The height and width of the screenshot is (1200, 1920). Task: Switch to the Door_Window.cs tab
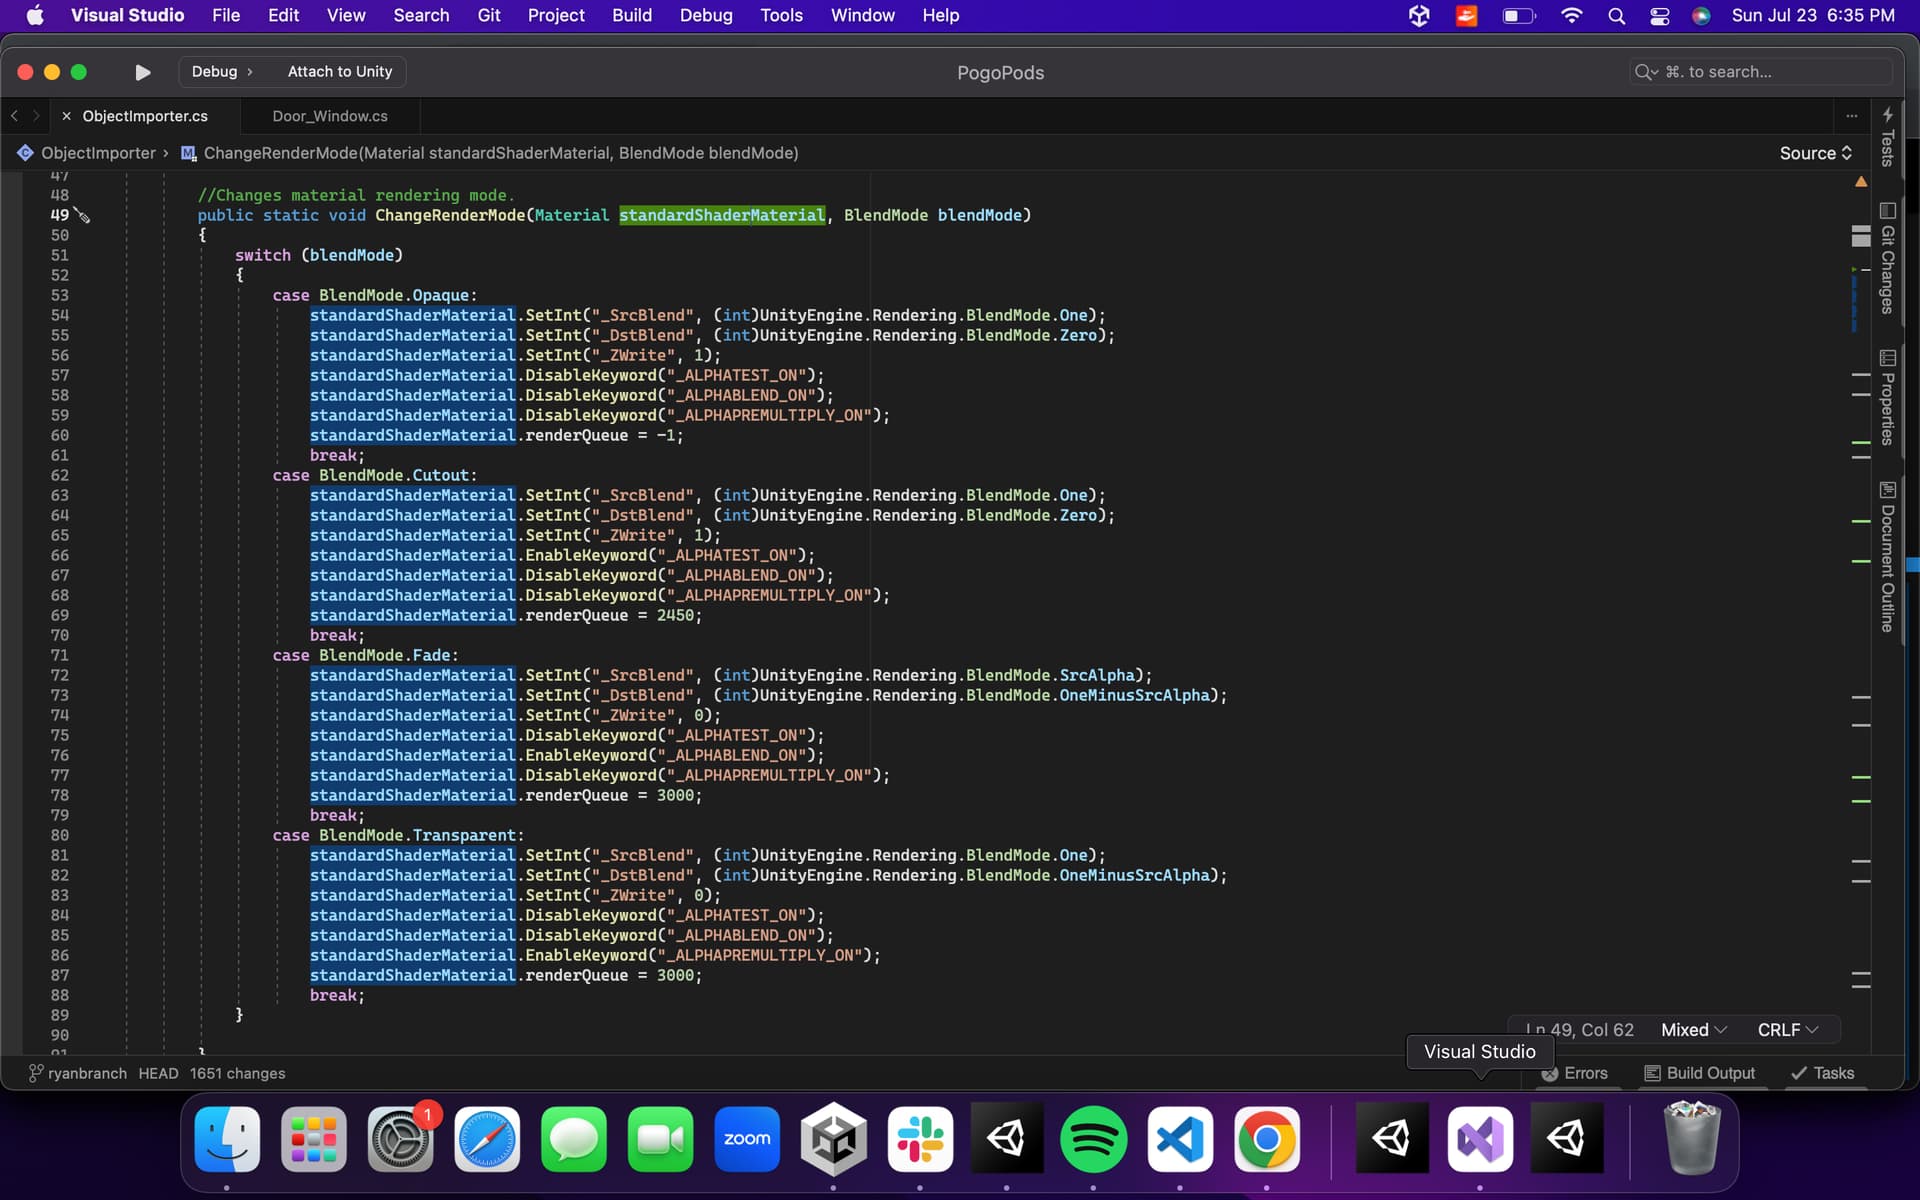coord(330,116)
